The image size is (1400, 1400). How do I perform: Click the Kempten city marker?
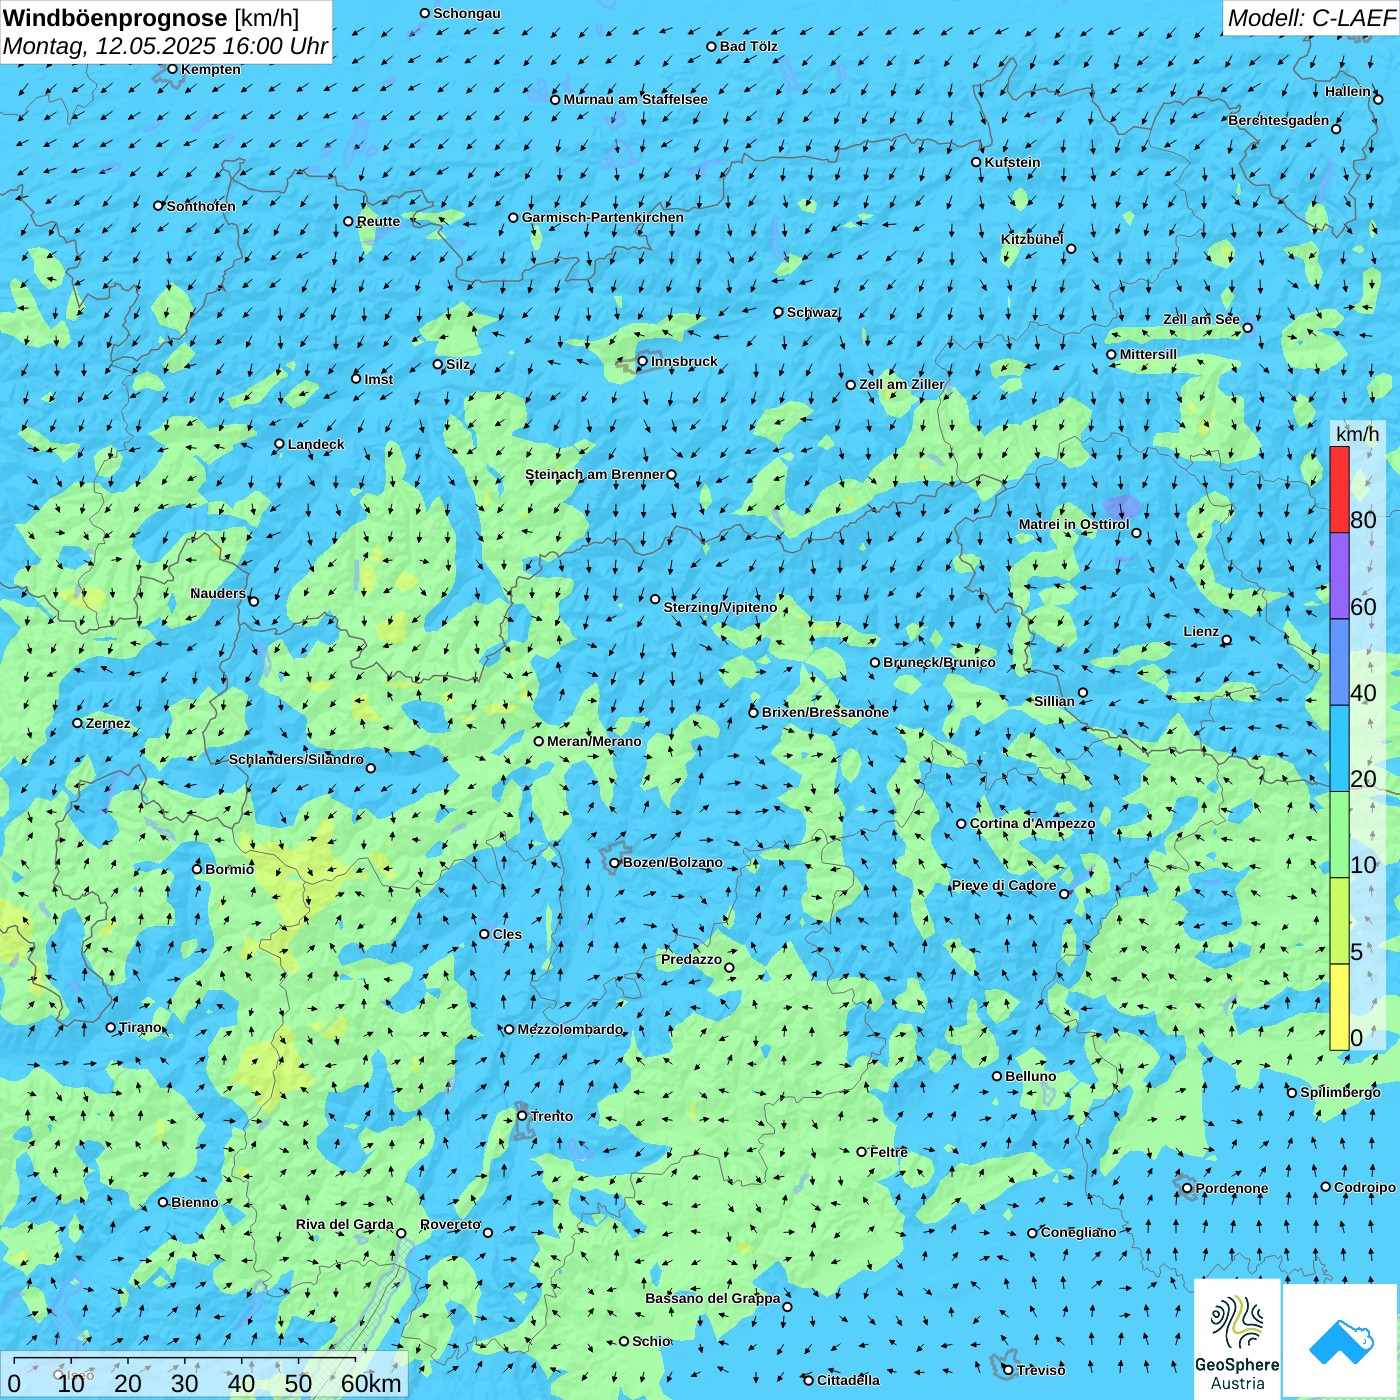click(x=172, y=69)
